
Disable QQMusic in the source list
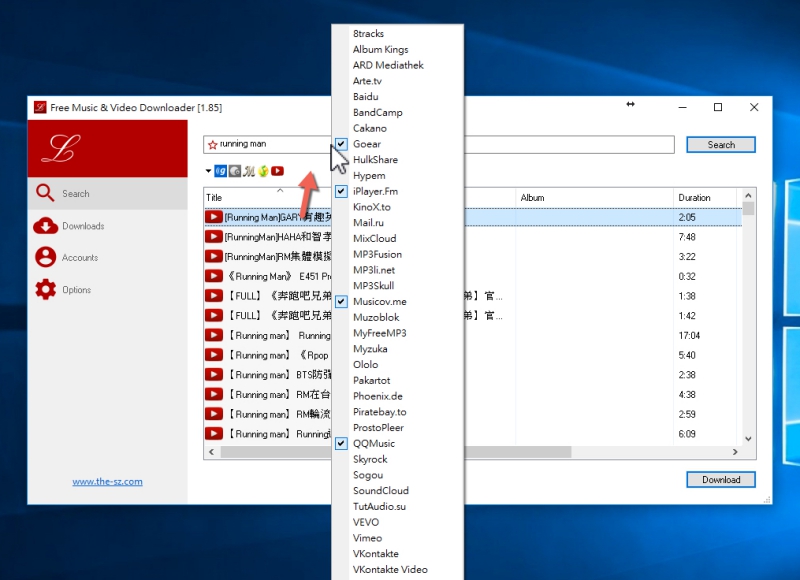[x=373, y=443]
